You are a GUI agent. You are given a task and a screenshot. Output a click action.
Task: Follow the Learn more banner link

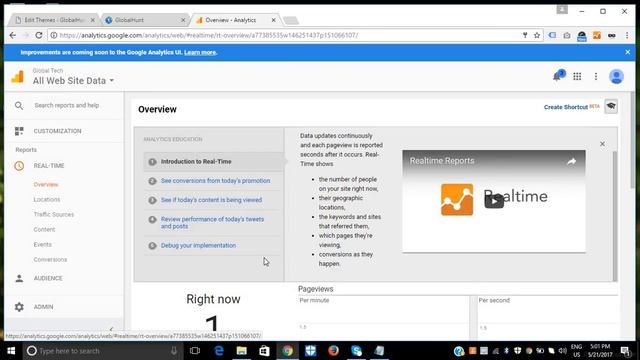(200, 52)
